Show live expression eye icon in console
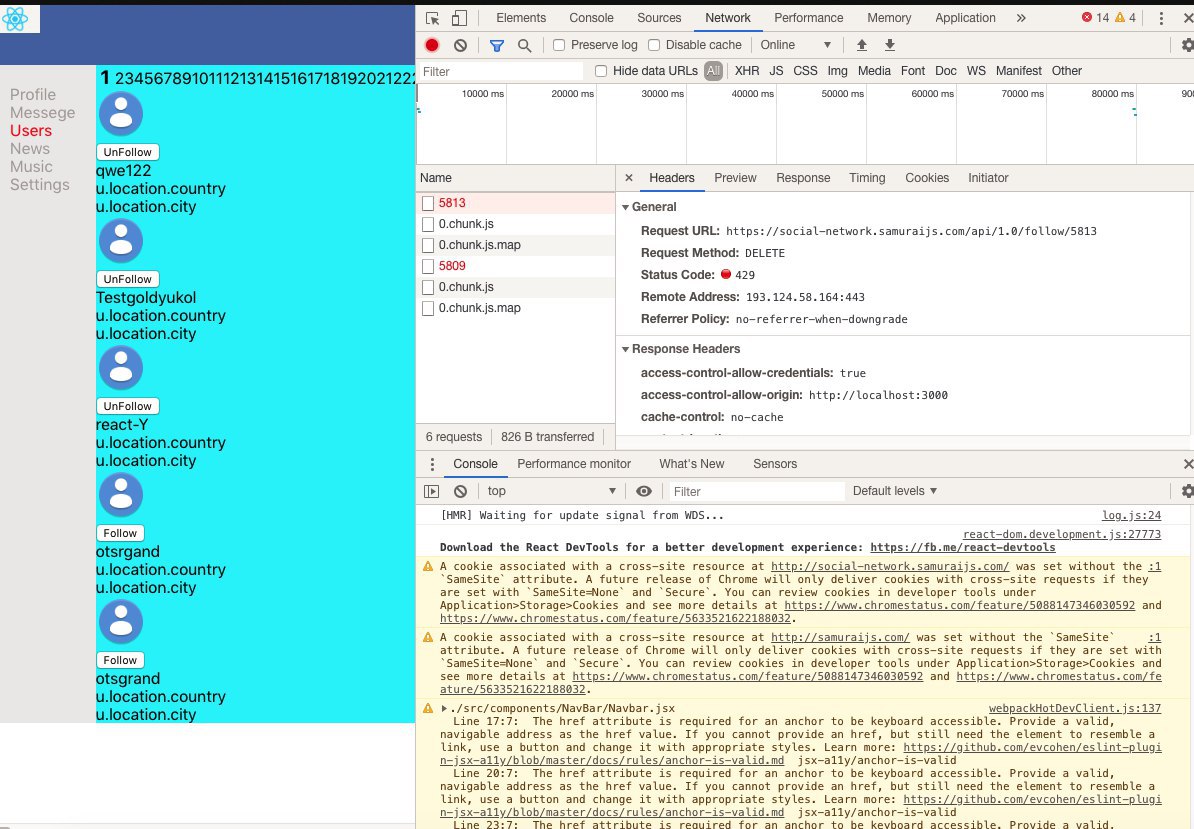The image size is (1194, 829). [x=643, y=491]
